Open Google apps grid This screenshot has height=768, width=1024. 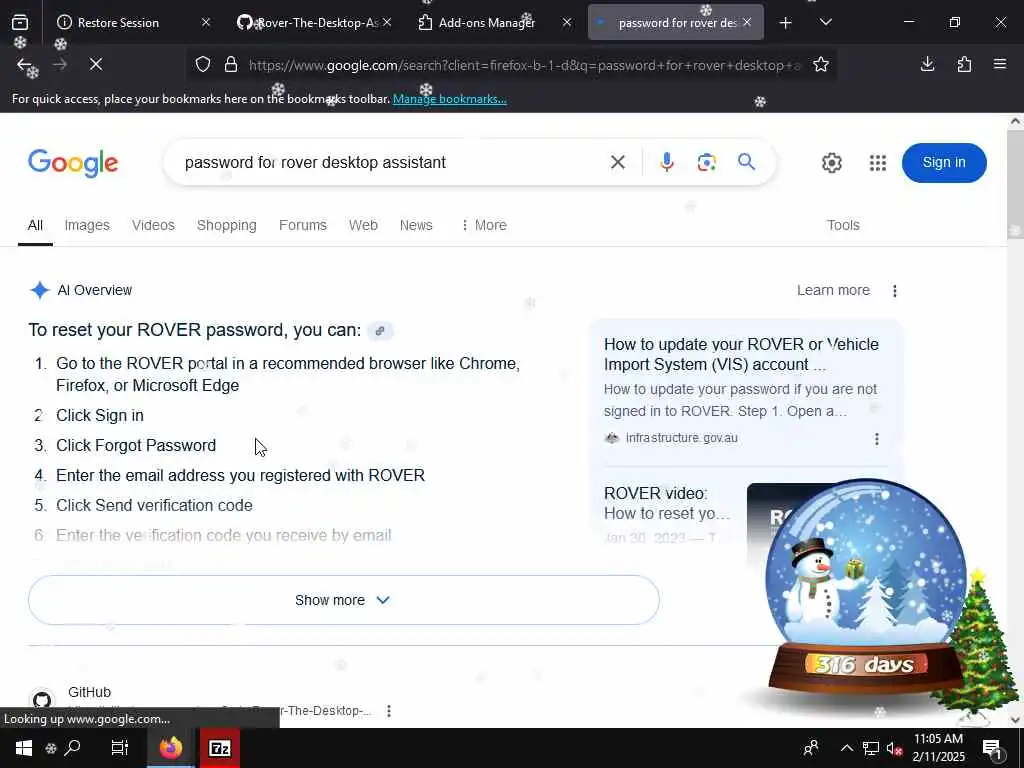pos(878,163)
